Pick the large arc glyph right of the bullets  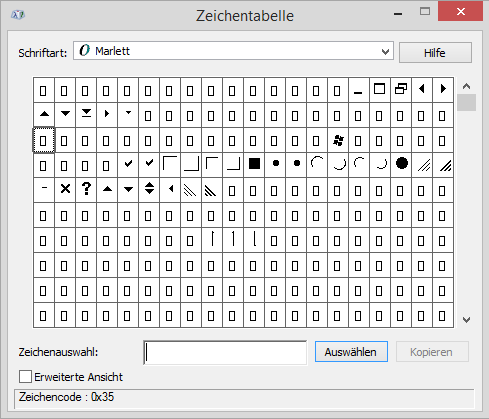coord(316,166)
